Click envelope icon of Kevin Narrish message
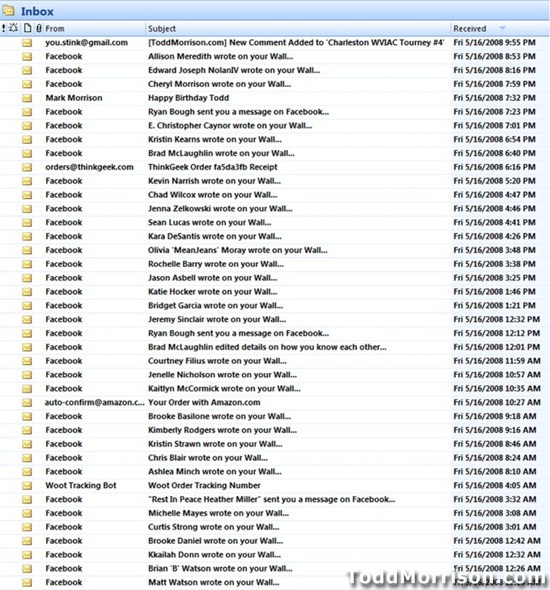This screenshot has height=590, width=550. 27,181
